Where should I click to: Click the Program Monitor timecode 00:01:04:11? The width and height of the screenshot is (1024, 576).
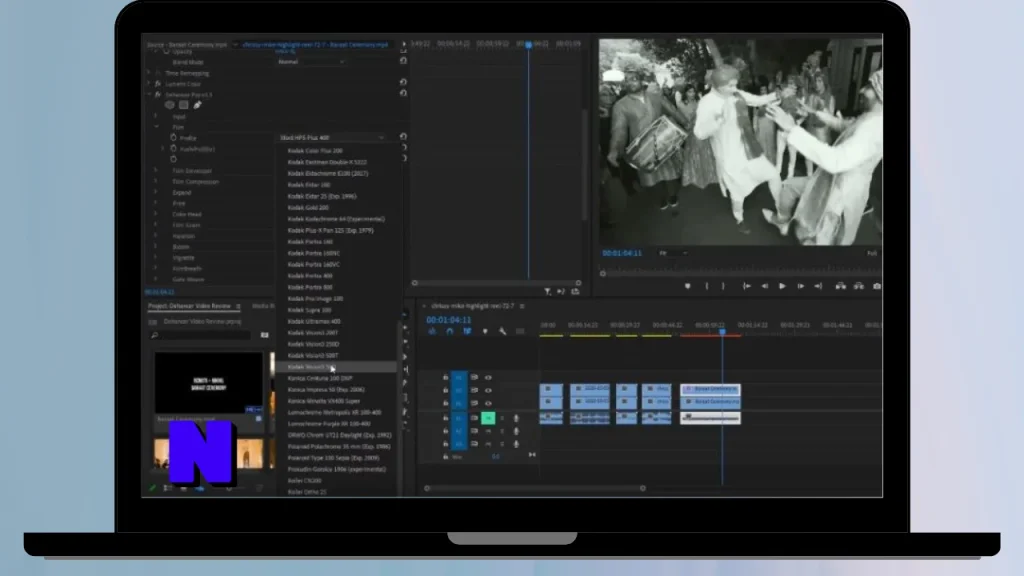(x=622, y=253)
